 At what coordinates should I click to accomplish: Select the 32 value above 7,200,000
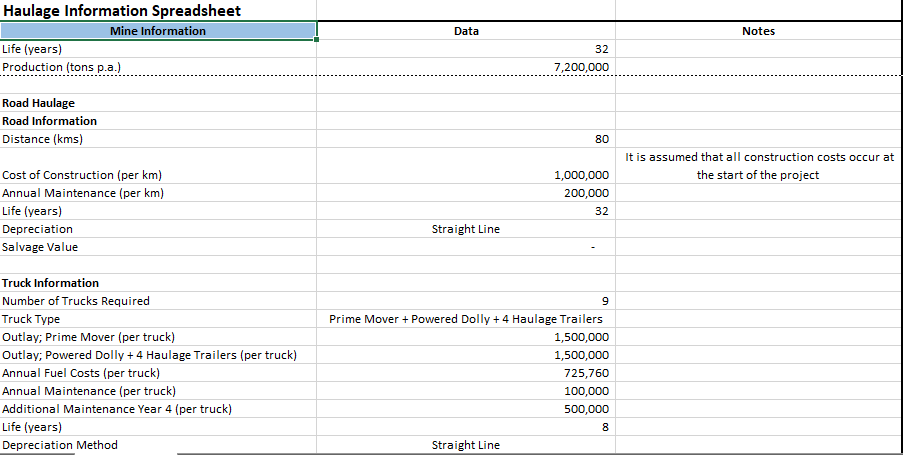pyautogui.click(x=602, y=49)
